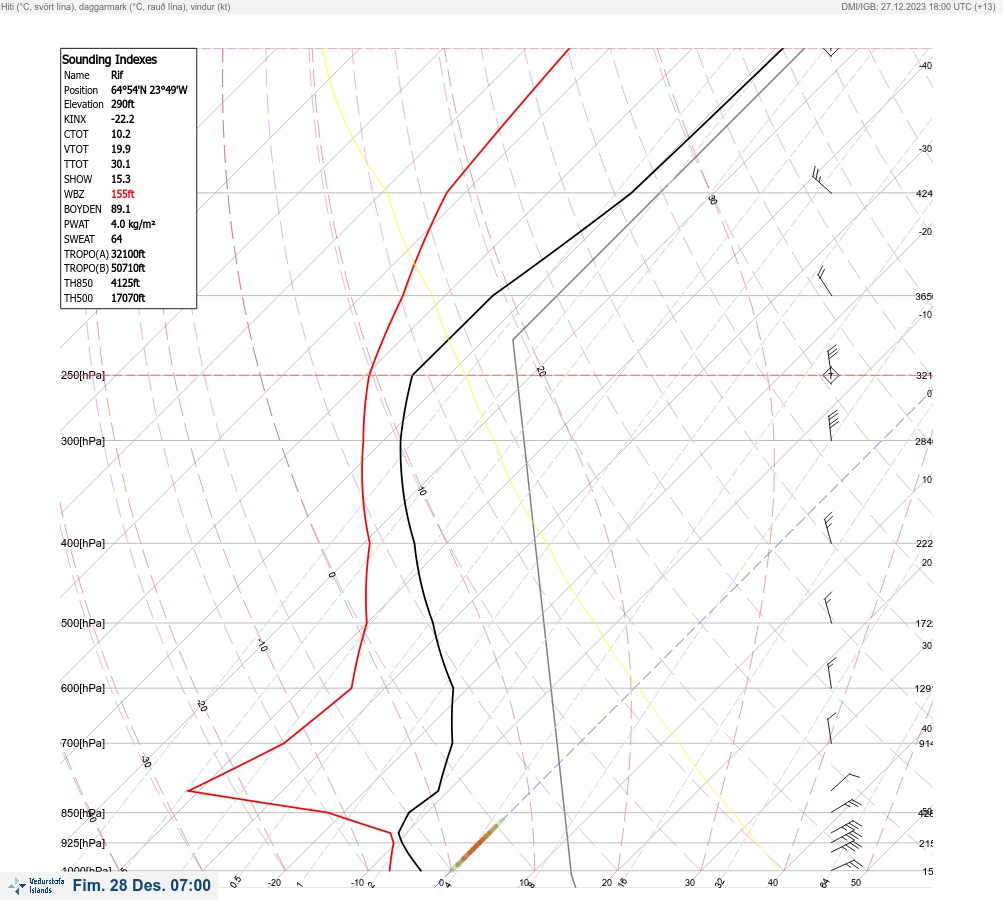The height and width of the screenshot is (900, 1003).
Task: Click the Name value 'Rif'
Action: pyautogui.click(x=117, y=75)
